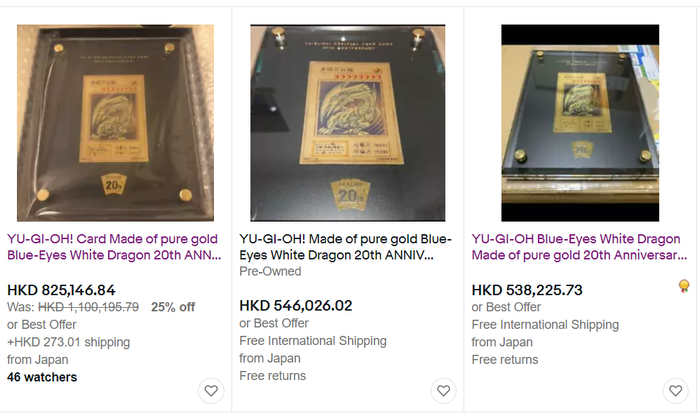Click "Free returns" under the HKD 538,225.73 listing
Viewport: 700px width, 413px height.
[505, 360]
